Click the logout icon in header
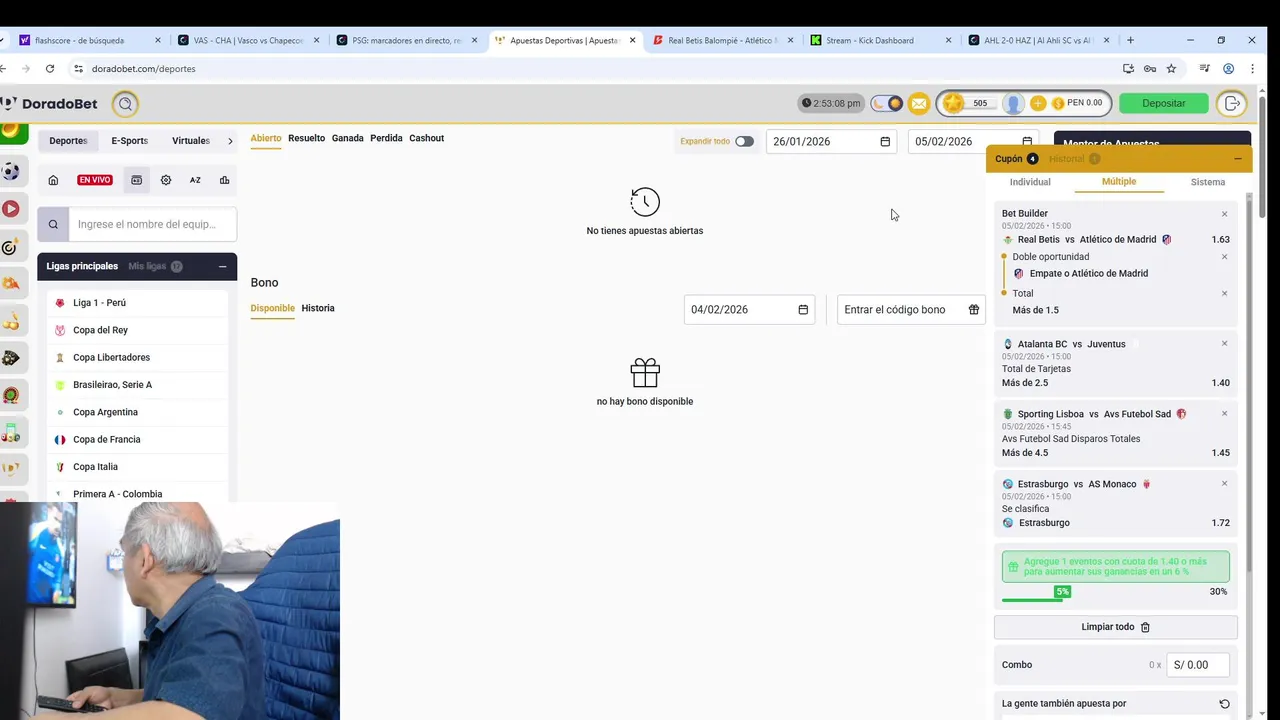 pyautogui.click(x=1232, y=103)
